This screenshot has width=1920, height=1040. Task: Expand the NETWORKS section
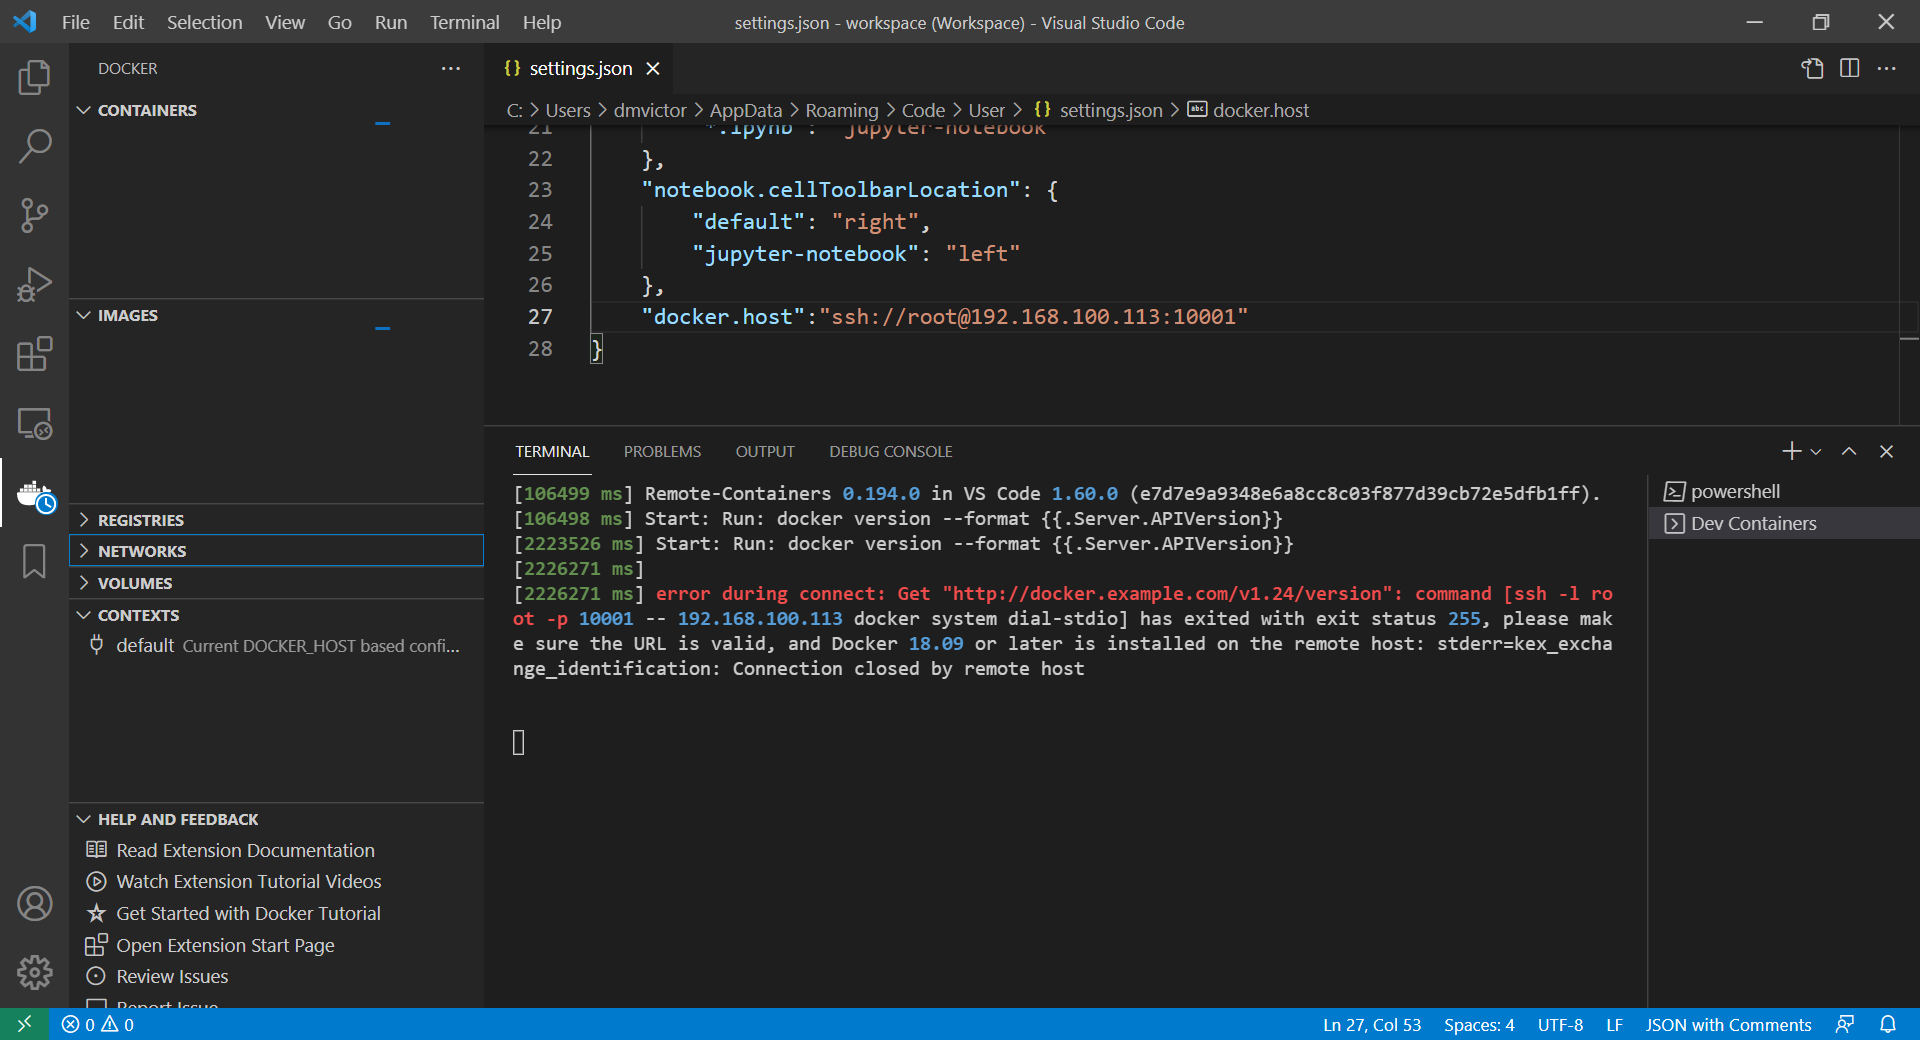142,550
